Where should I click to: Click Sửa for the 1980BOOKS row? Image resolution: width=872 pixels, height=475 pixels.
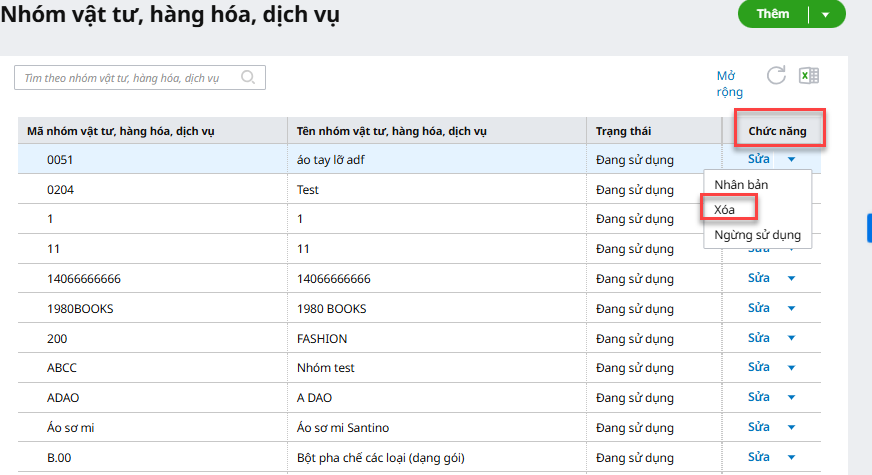point(759,309)
